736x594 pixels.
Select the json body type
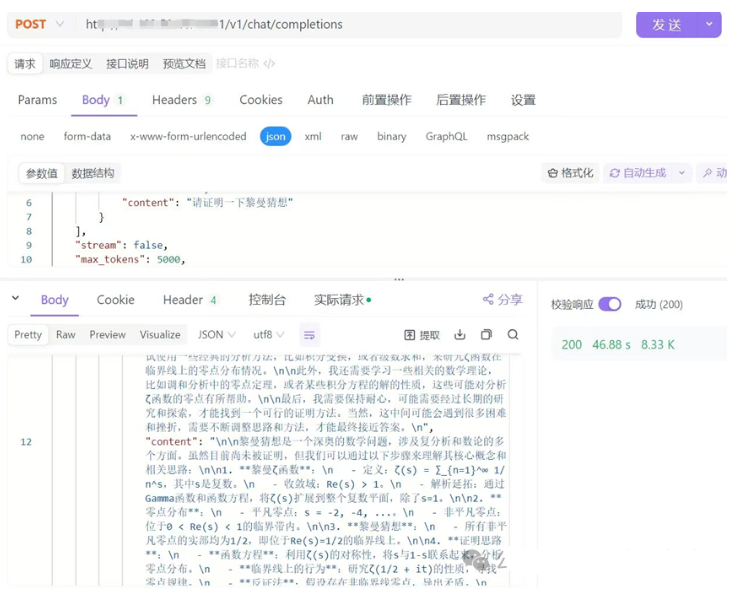[x=276, y=137]
